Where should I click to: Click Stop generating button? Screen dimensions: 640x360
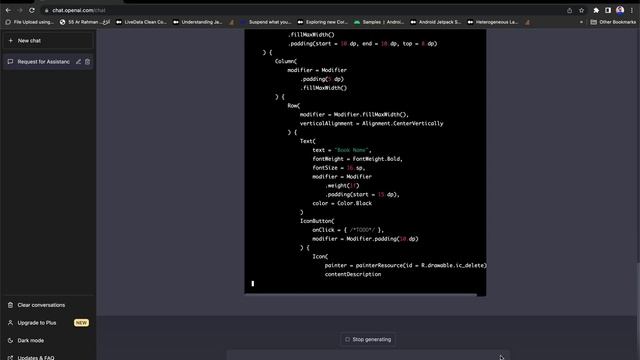pyautogui.click(x=368, y=339)
